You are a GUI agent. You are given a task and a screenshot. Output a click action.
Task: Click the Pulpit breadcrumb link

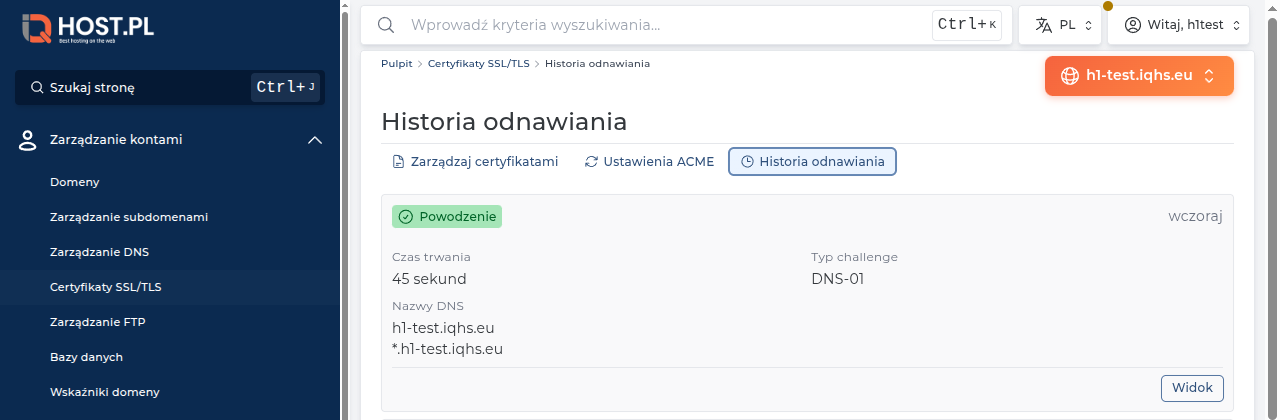[397, 63]
